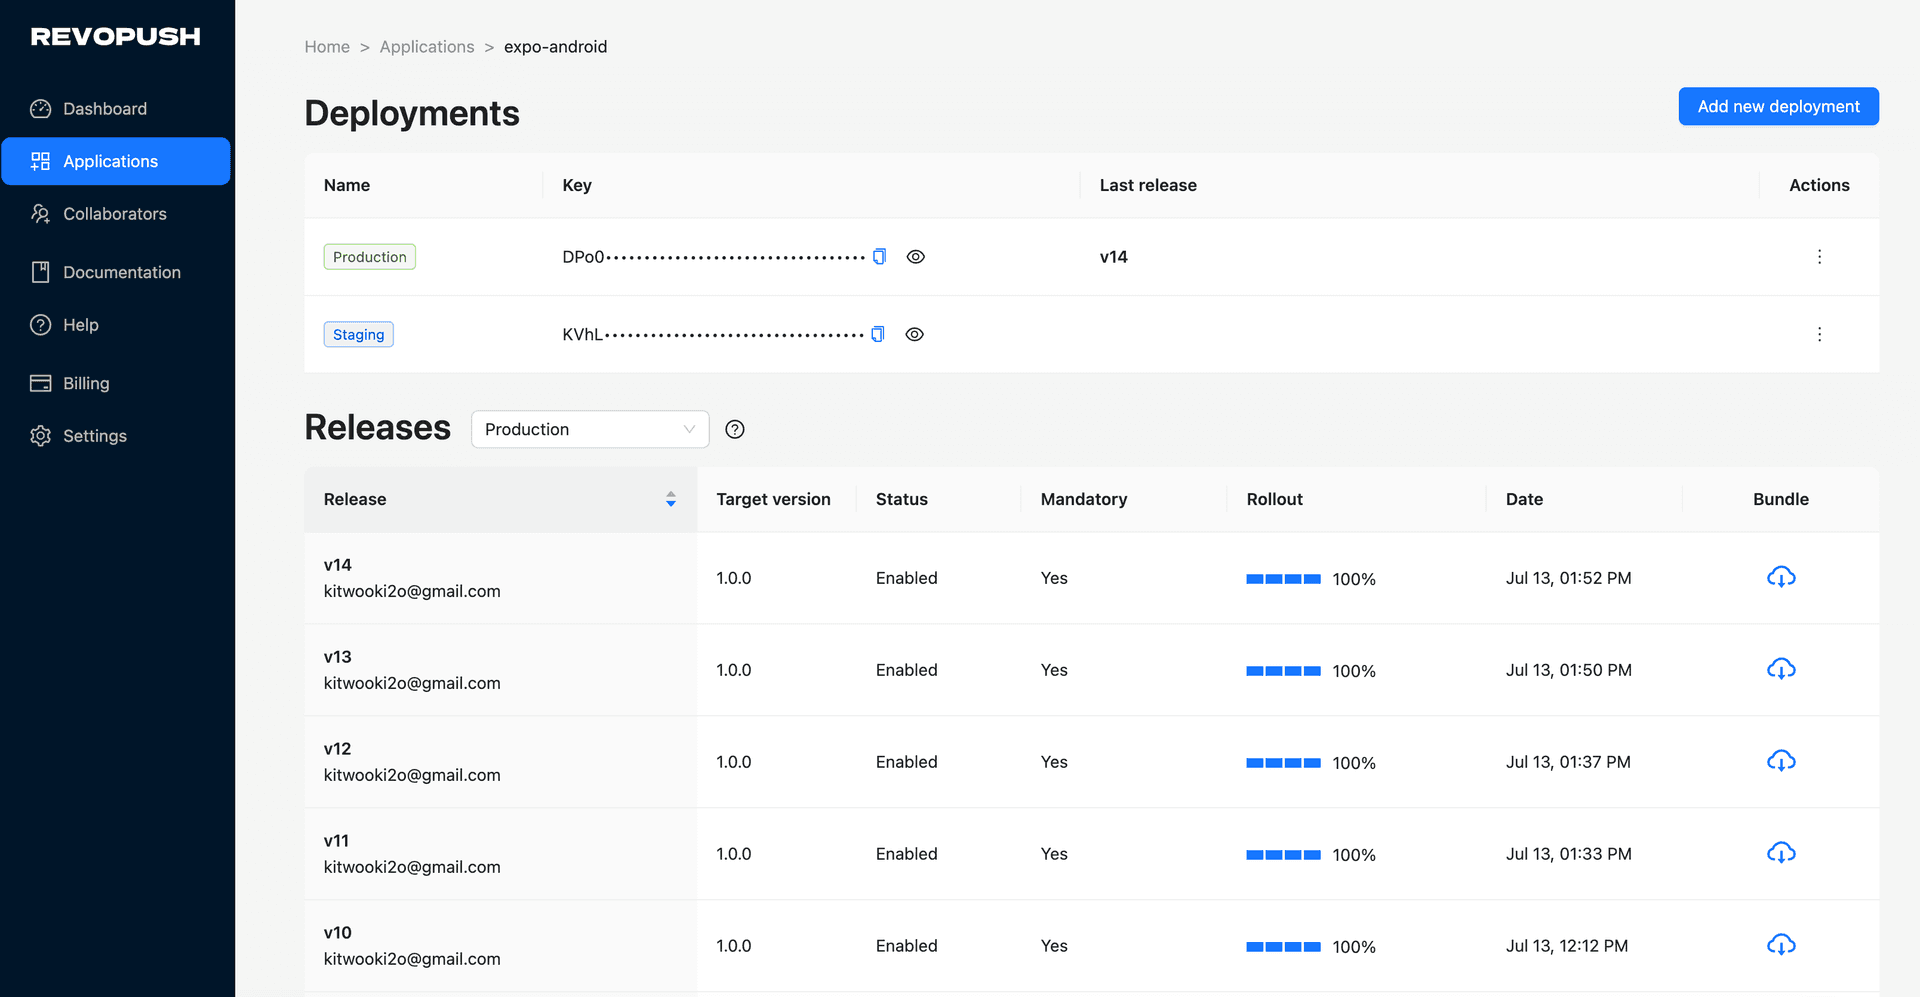Copy the Staging deployment key
Screen dimensions: 1920x997
[x=878, y=334]
